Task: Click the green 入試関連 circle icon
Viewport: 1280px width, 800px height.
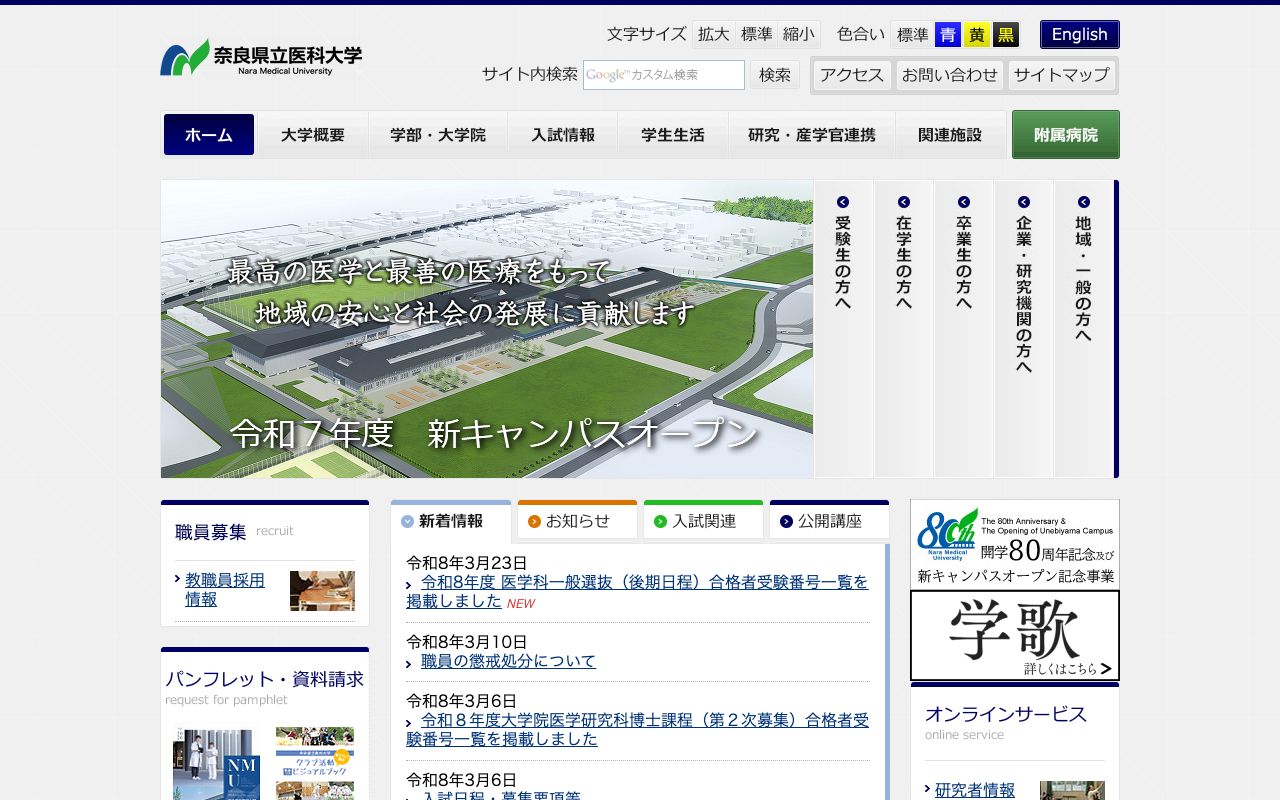Action: click(x=658, y=519)
